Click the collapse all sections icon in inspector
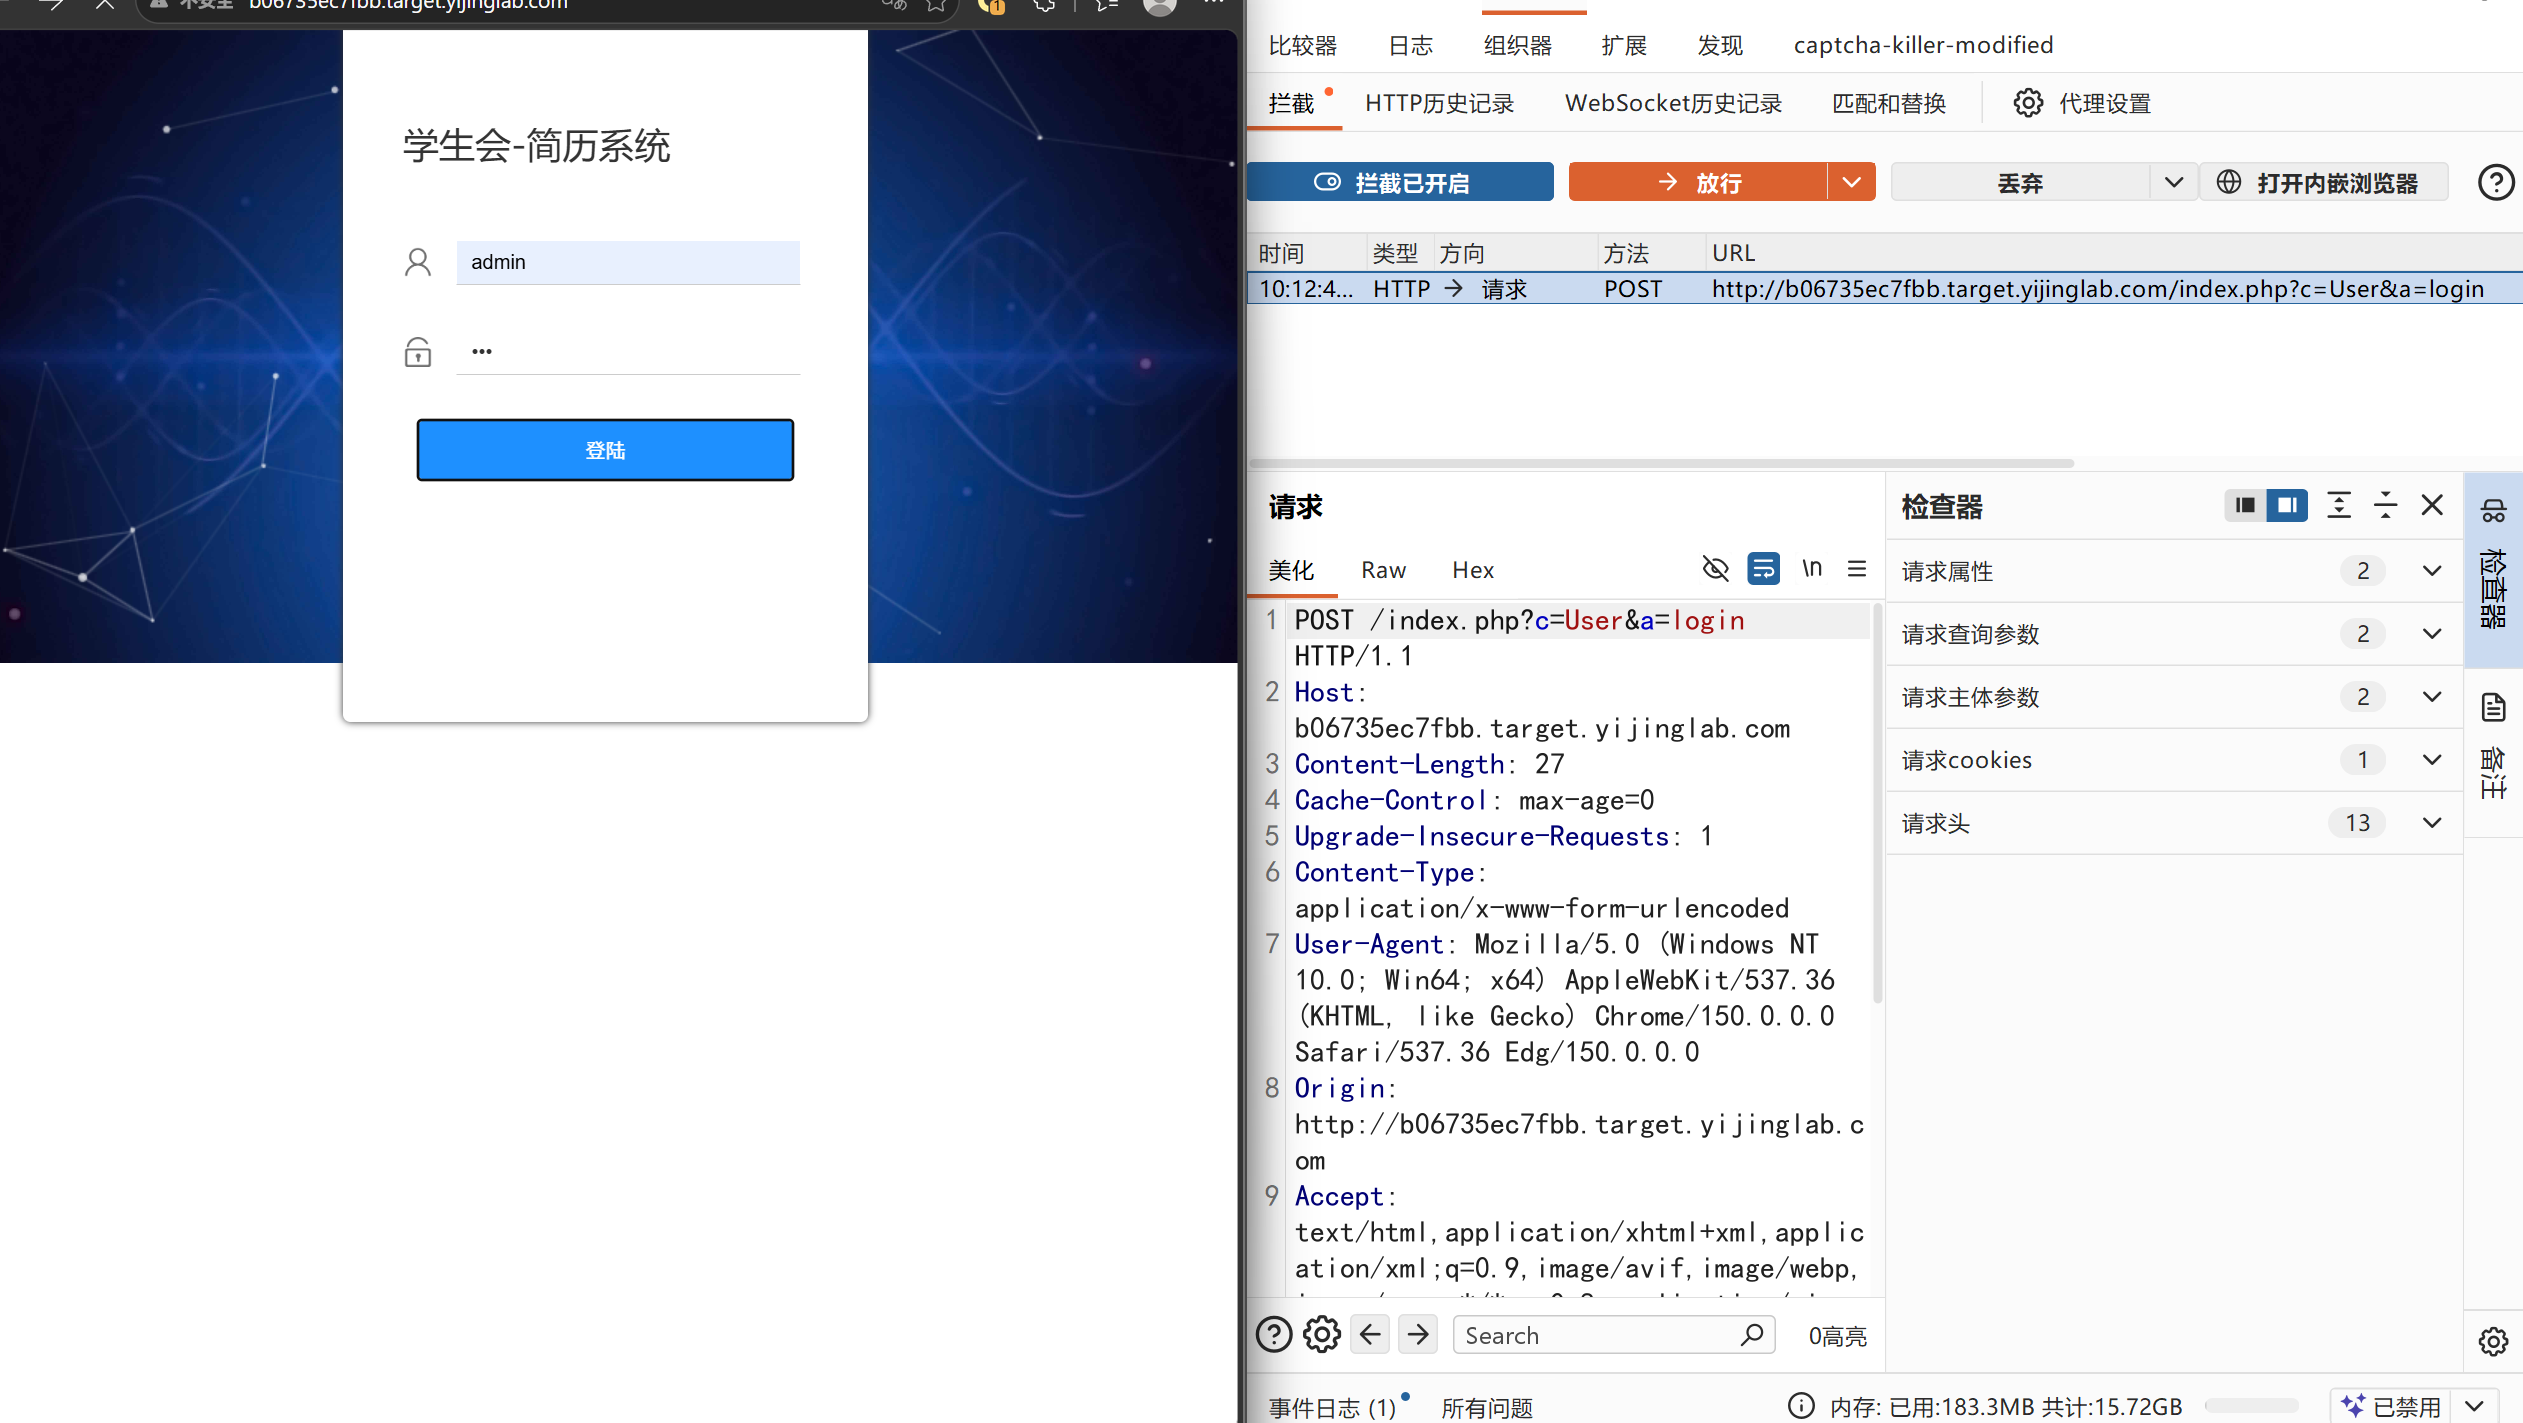Viewport: 2523px width, 1423px height. pos(2385,506)
